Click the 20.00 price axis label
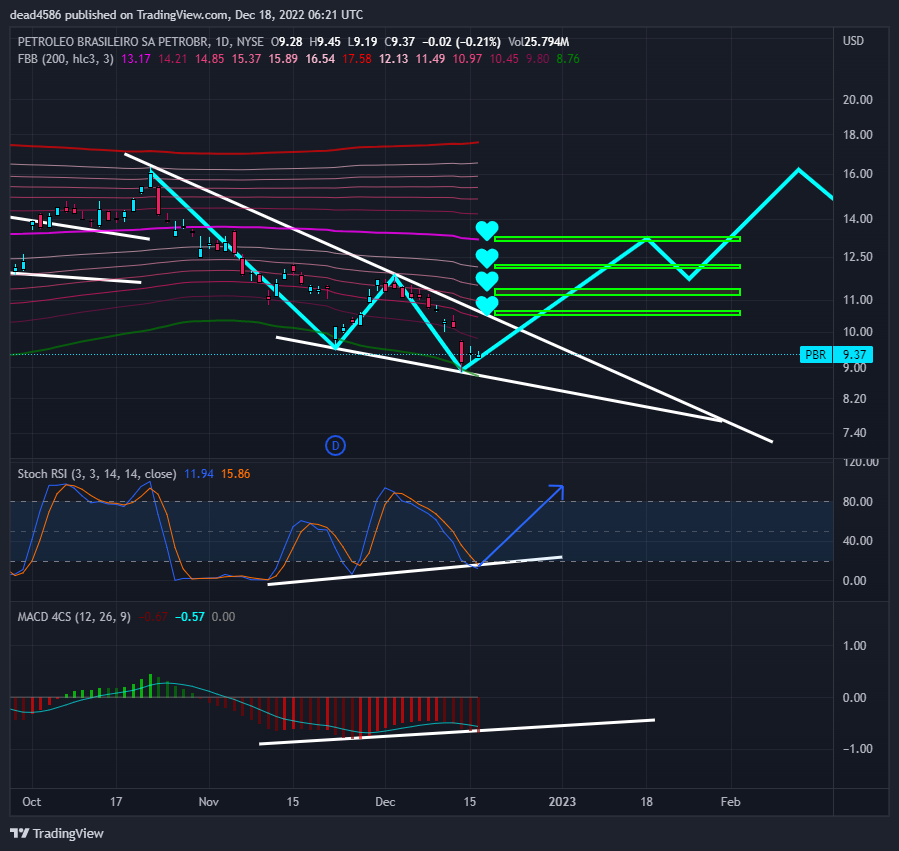 (857, 100)
